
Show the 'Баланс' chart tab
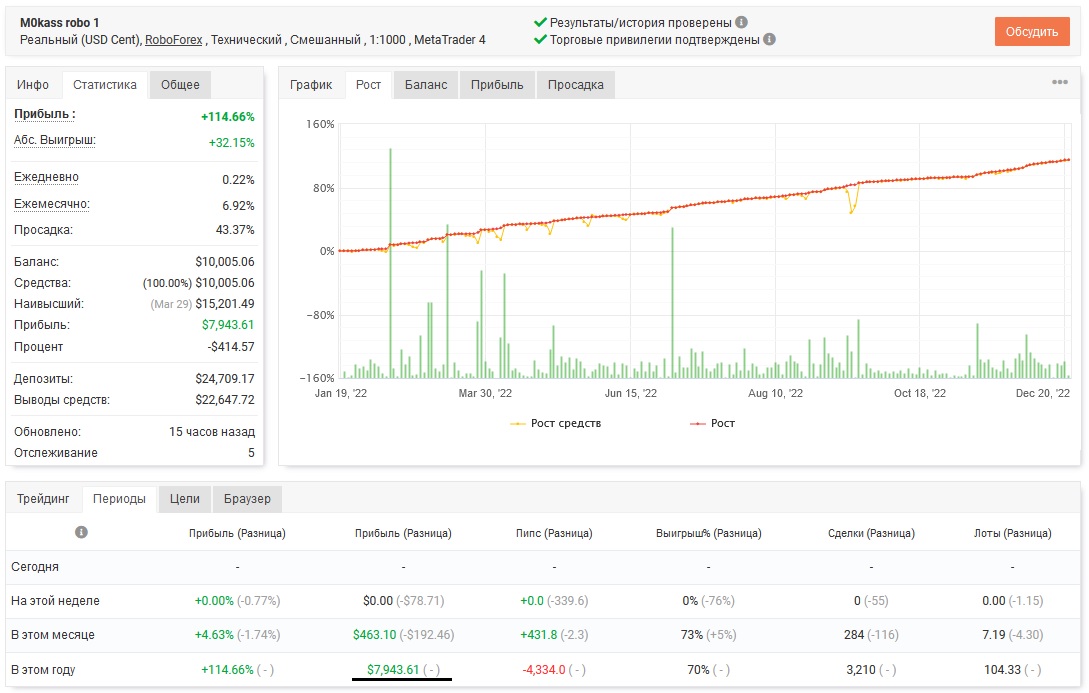point(426,85)
